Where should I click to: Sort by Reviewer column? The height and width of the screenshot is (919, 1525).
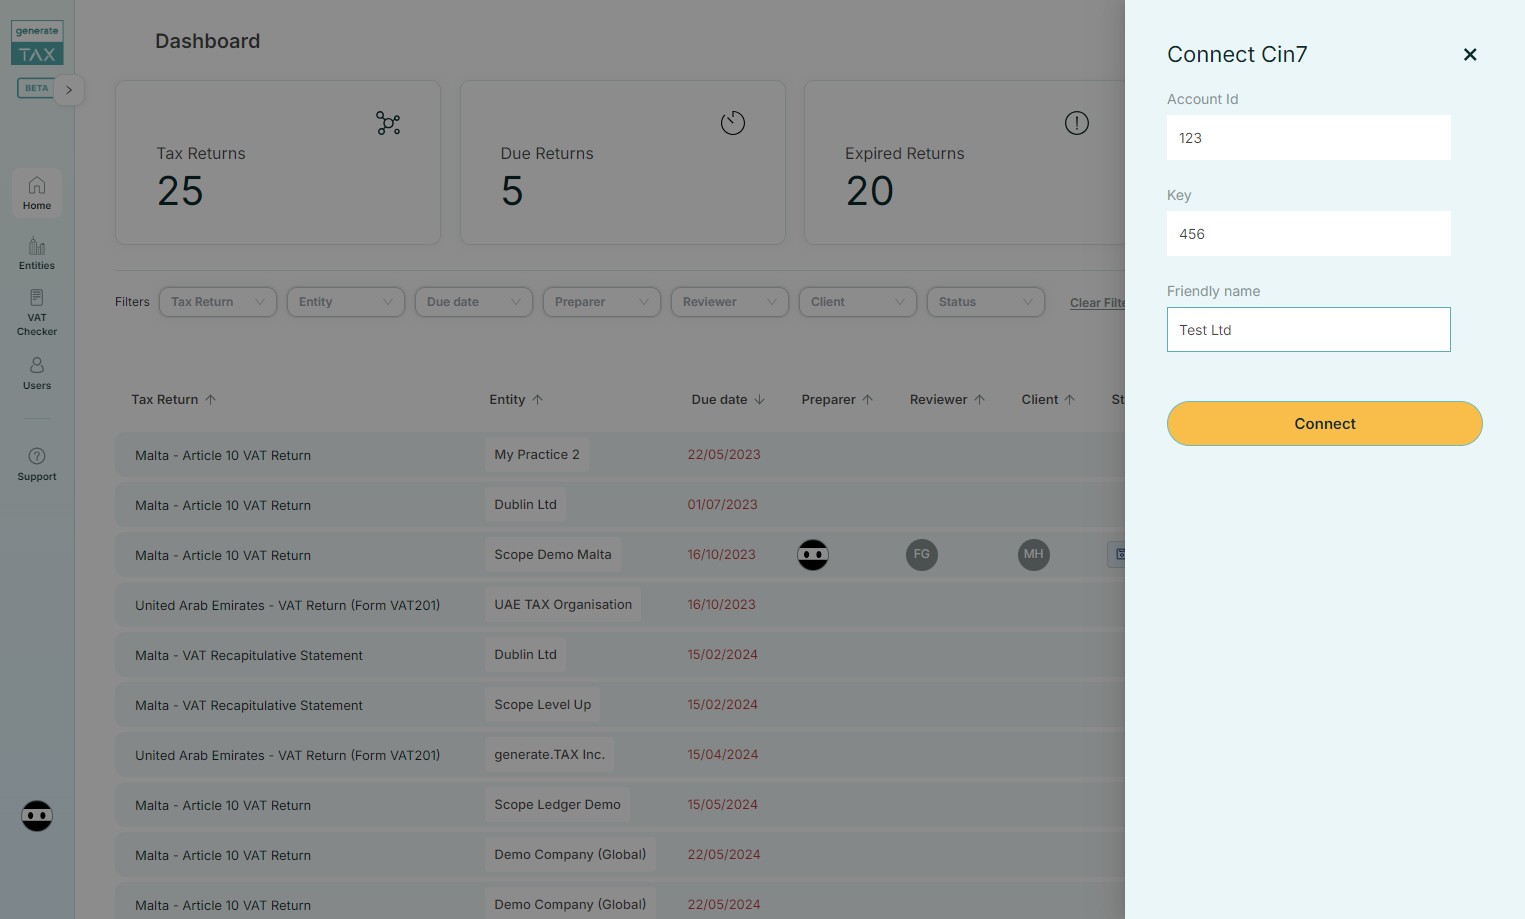click(x=947, y=399)
